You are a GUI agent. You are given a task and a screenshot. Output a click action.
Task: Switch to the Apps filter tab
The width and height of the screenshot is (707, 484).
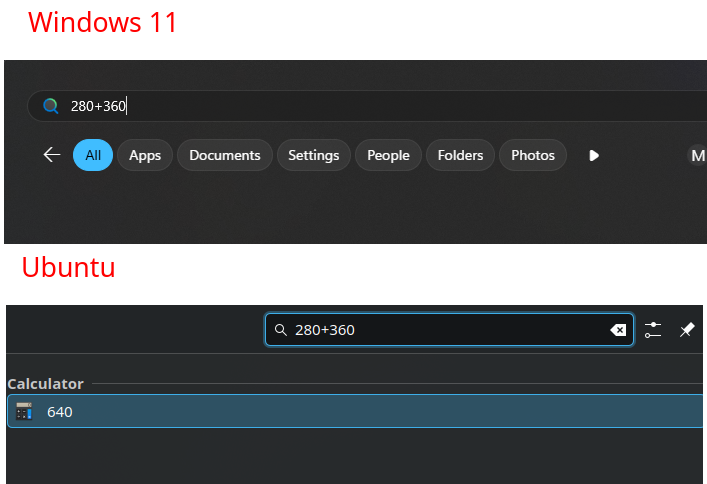pos(145,155)
